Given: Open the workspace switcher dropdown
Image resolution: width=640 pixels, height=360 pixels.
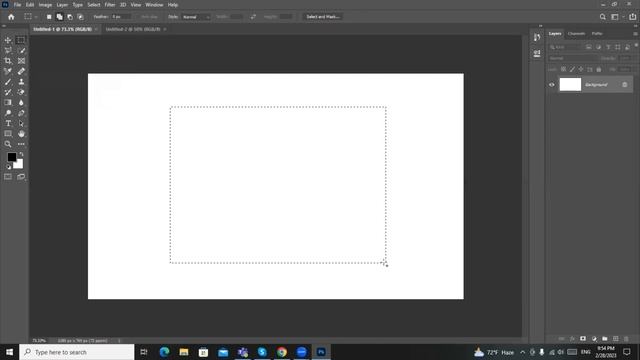Looking at the screenshot, I should 617,17.
